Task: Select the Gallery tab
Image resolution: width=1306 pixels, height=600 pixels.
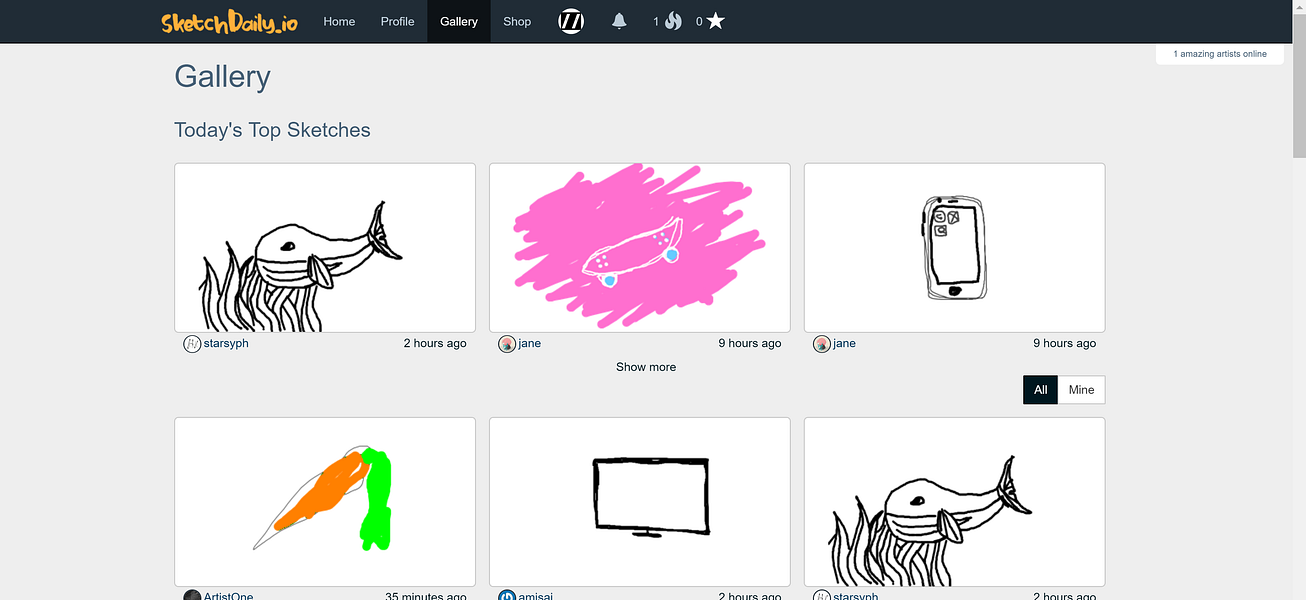Action: click(x=459, y=21)
